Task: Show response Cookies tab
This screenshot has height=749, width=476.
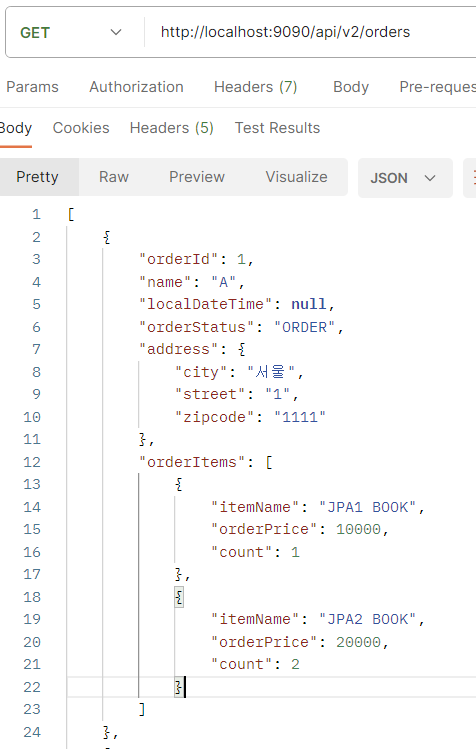Action: tap(81, 128)
